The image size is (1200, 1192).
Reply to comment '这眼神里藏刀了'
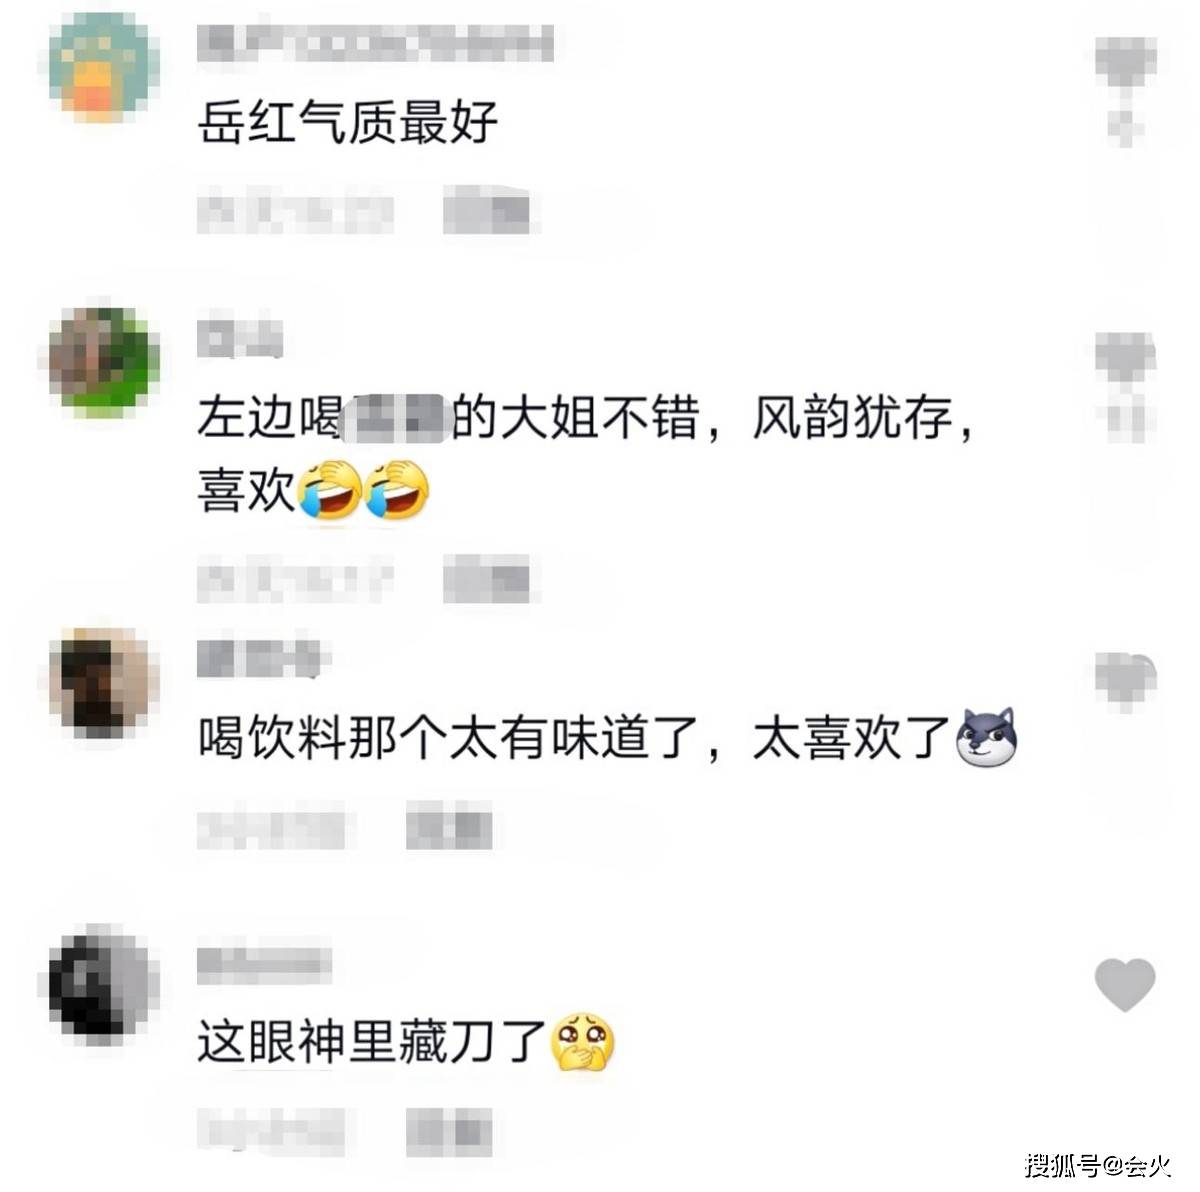click(449, 1131)
